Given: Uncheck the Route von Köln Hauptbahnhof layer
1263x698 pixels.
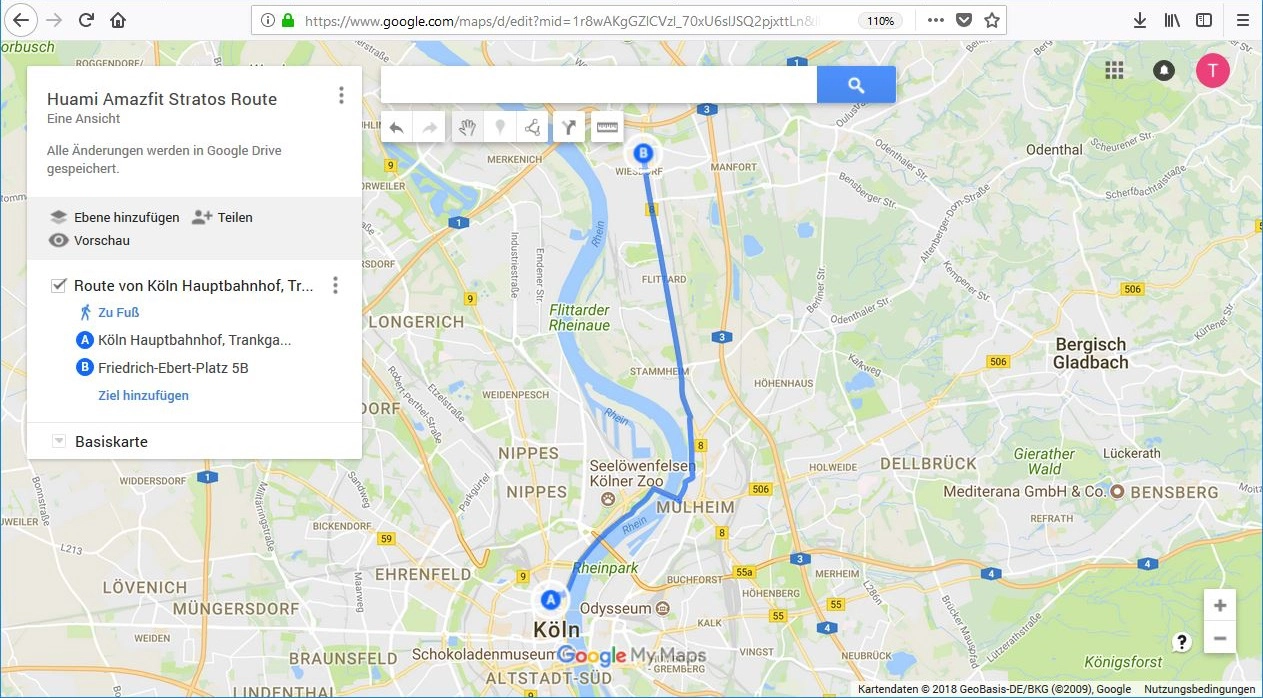Looking at the screenshot, I should [x=58, y=286].
